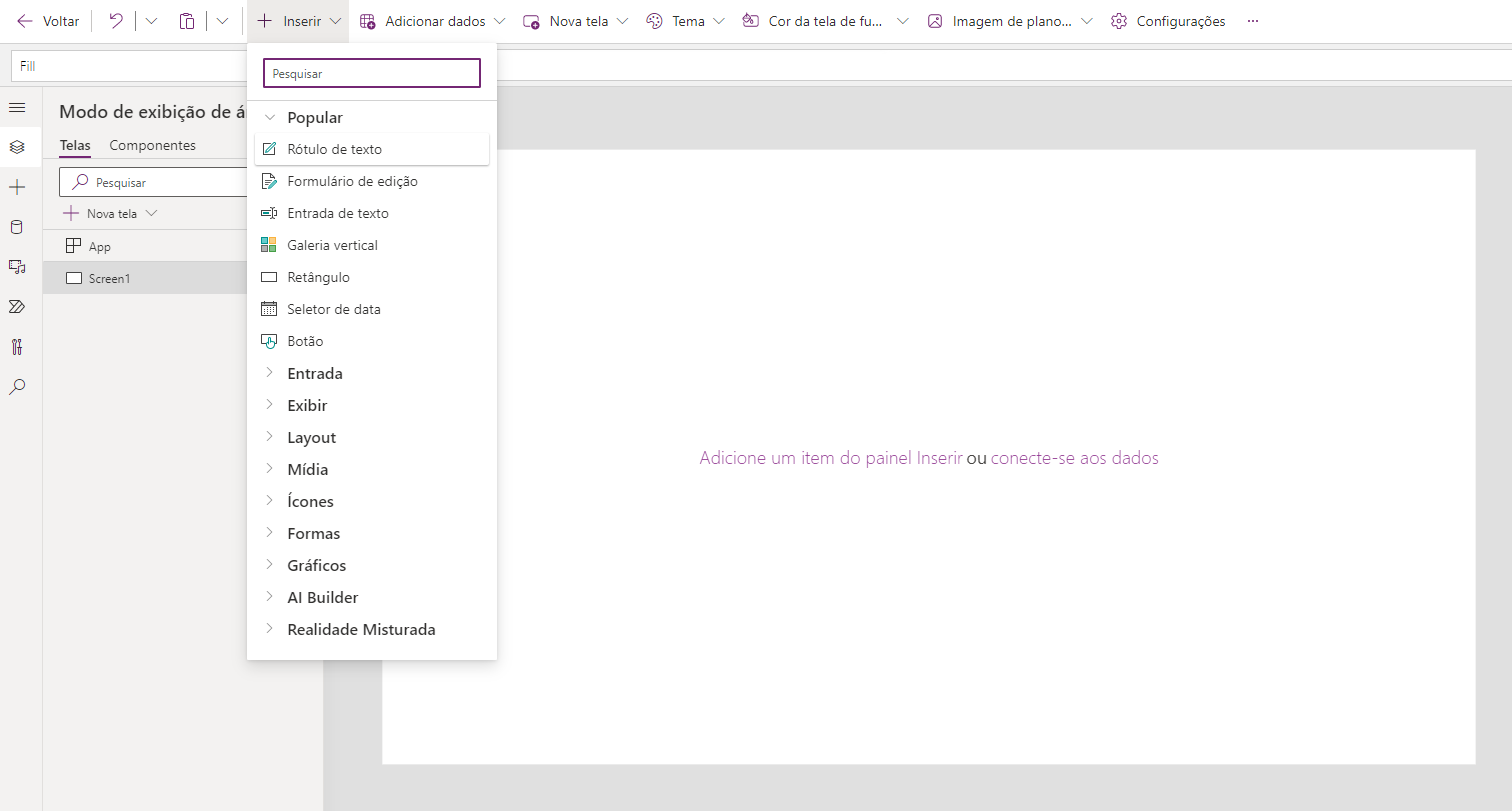
Task: Toggle the hamburger menu in left sidebar
Action: 17,107
